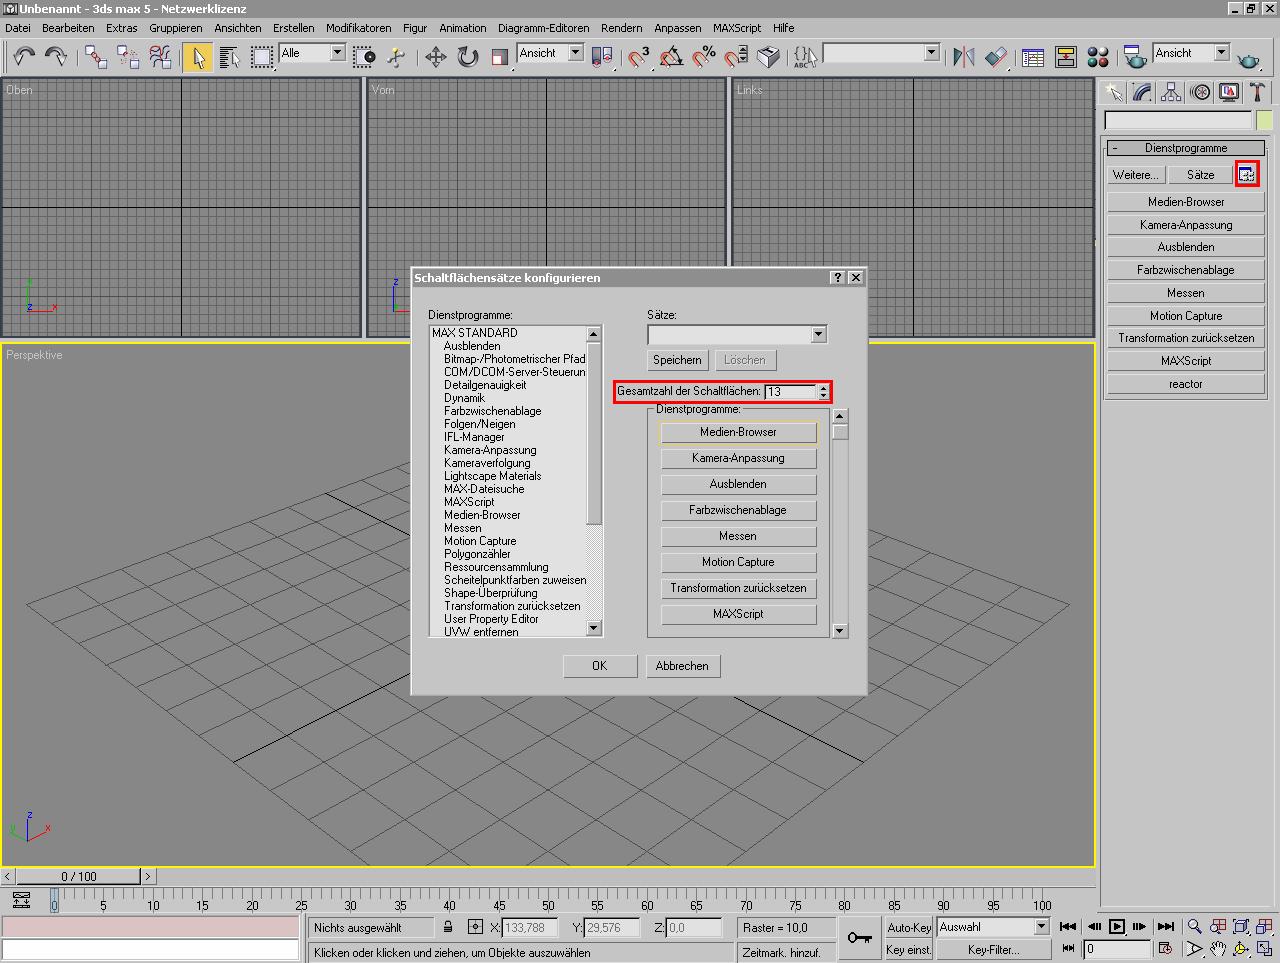Click the Quick Render teapot icon

click(x=1248, y=59)
